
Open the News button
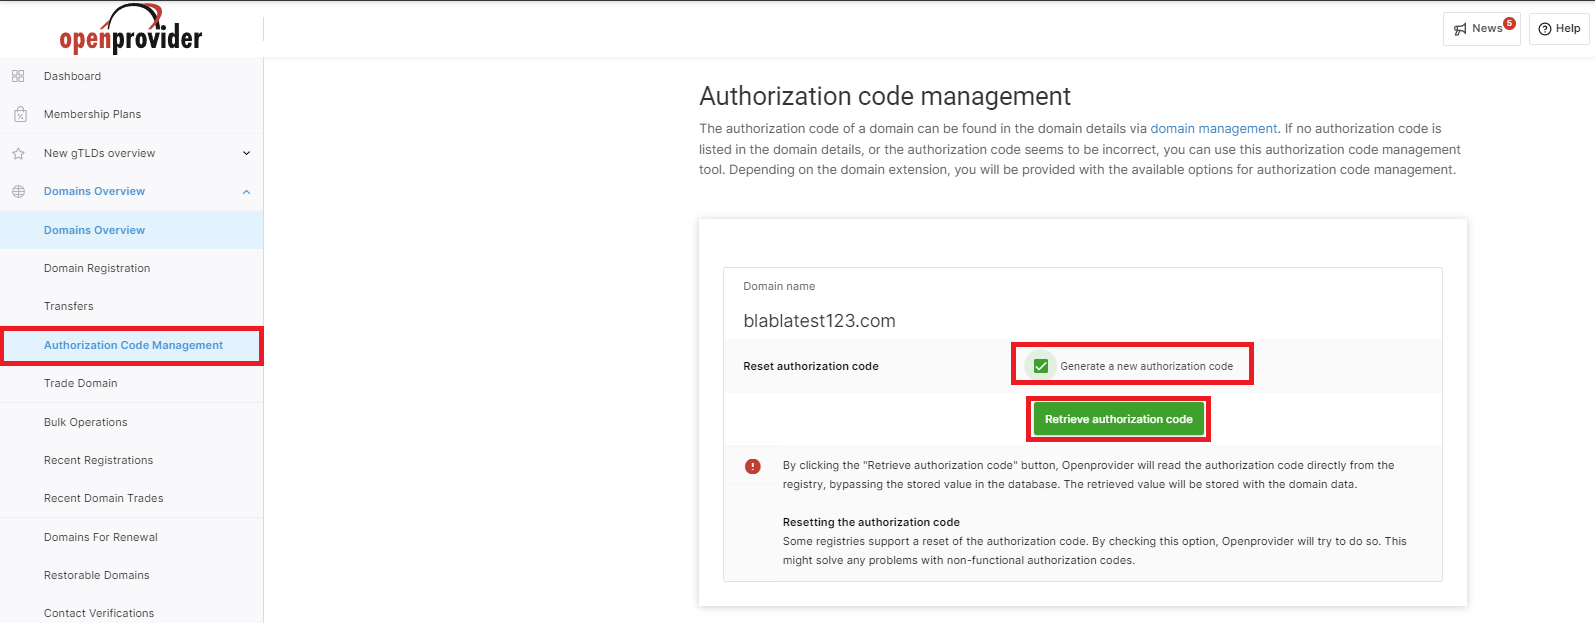[1481, 29]
